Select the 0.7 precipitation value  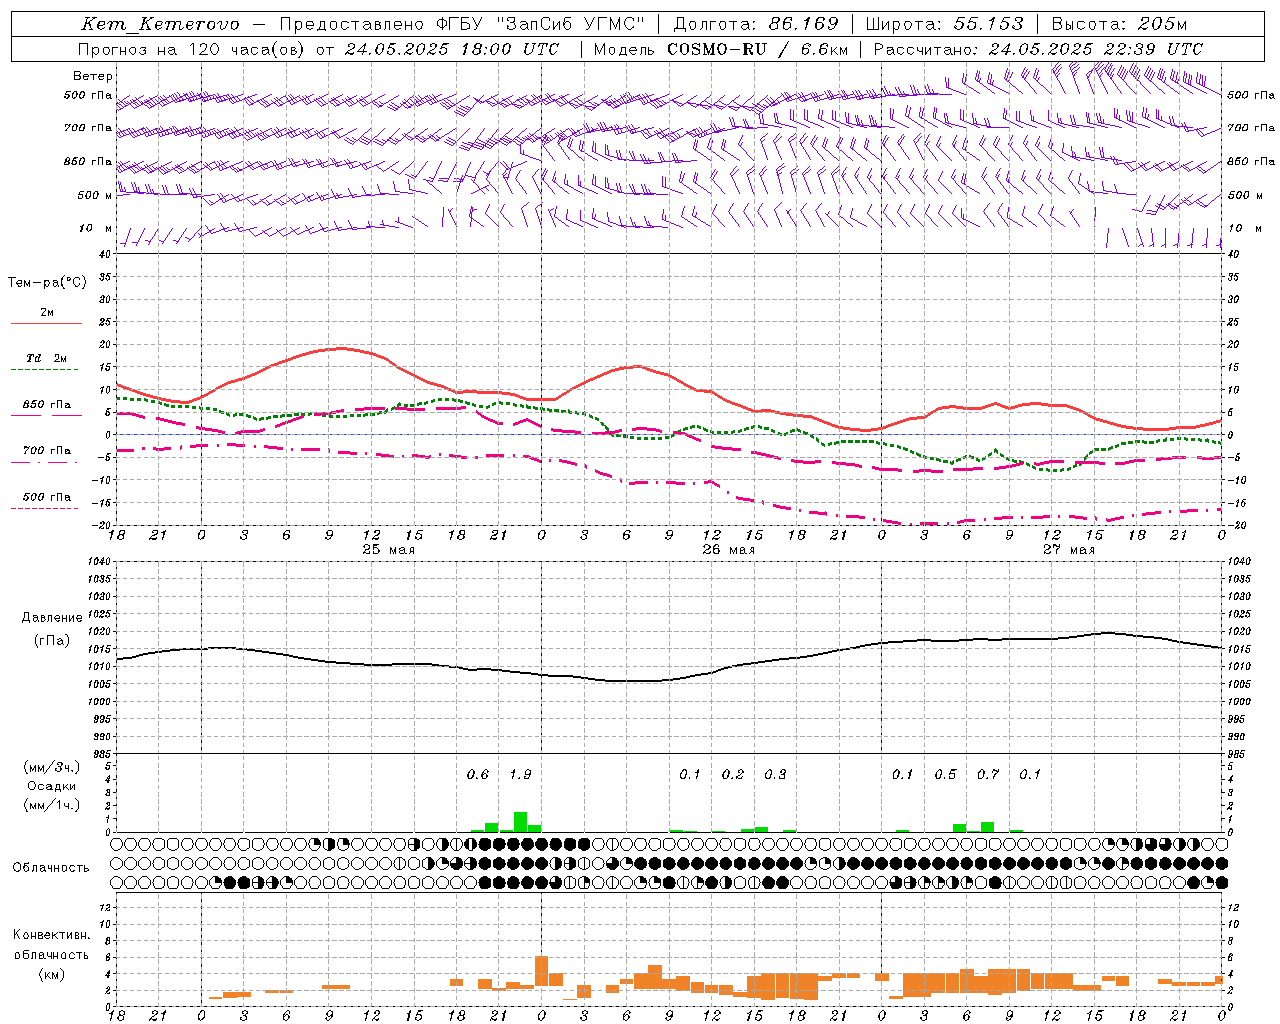(x=988, y=775)
